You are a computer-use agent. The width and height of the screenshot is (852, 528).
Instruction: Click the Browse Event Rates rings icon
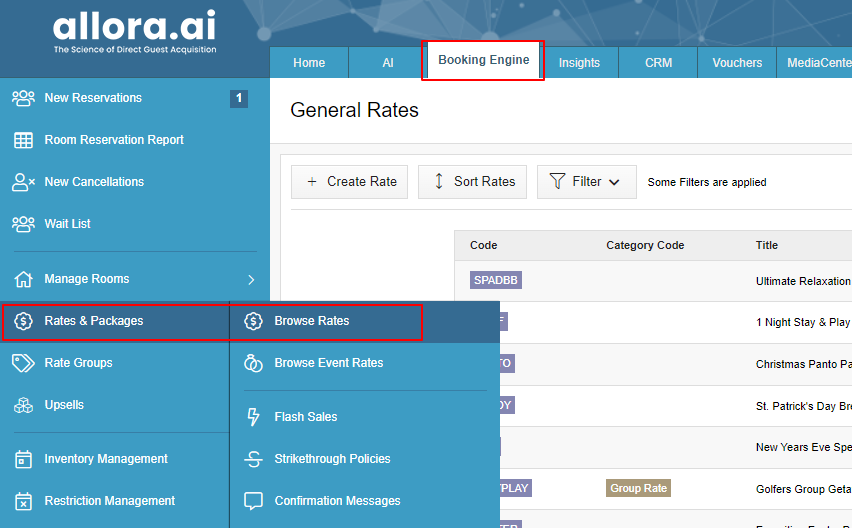point(253,363)
